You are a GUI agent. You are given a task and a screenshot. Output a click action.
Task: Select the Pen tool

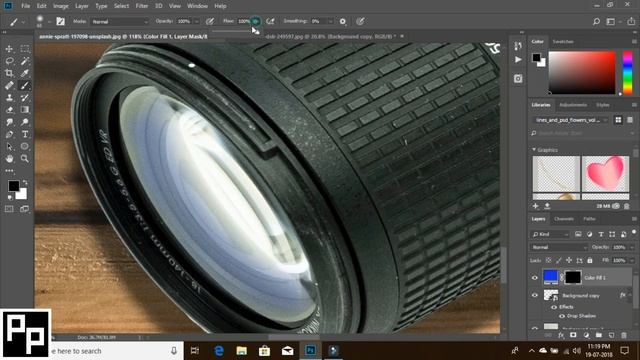point(9,134)
